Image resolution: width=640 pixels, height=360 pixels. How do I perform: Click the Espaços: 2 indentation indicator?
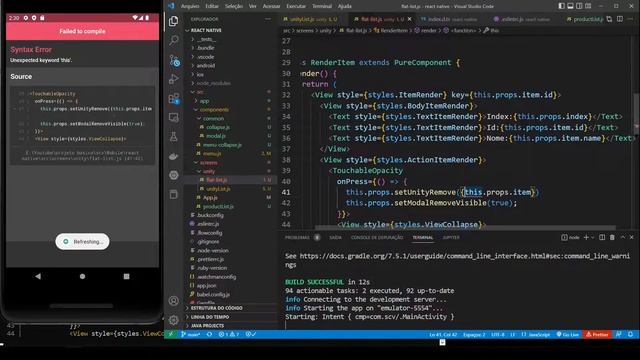[474, 334]
